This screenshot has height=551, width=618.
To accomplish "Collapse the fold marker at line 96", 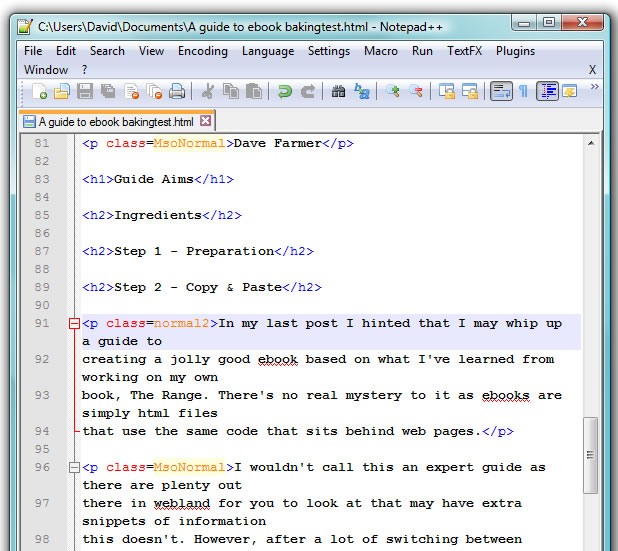I will tap(73, 468).
